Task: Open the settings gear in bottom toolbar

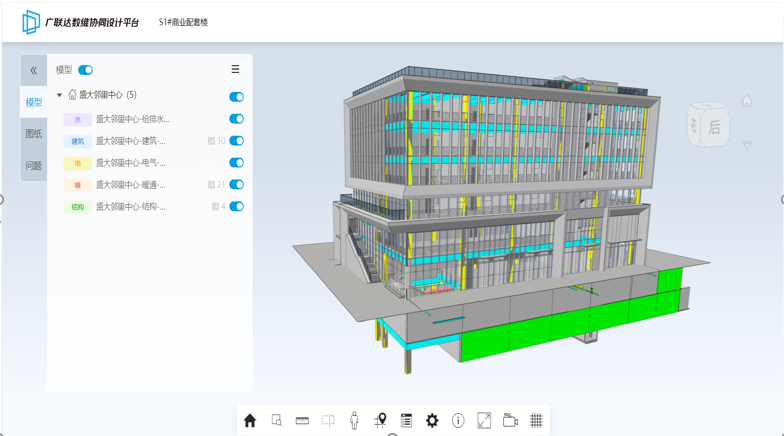Action: [x=432, y=421]
